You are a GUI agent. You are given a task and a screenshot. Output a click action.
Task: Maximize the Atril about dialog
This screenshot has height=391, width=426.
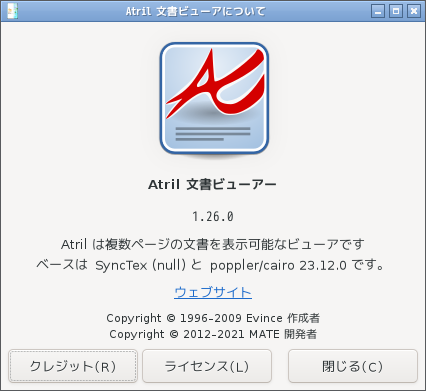point(396,11)
